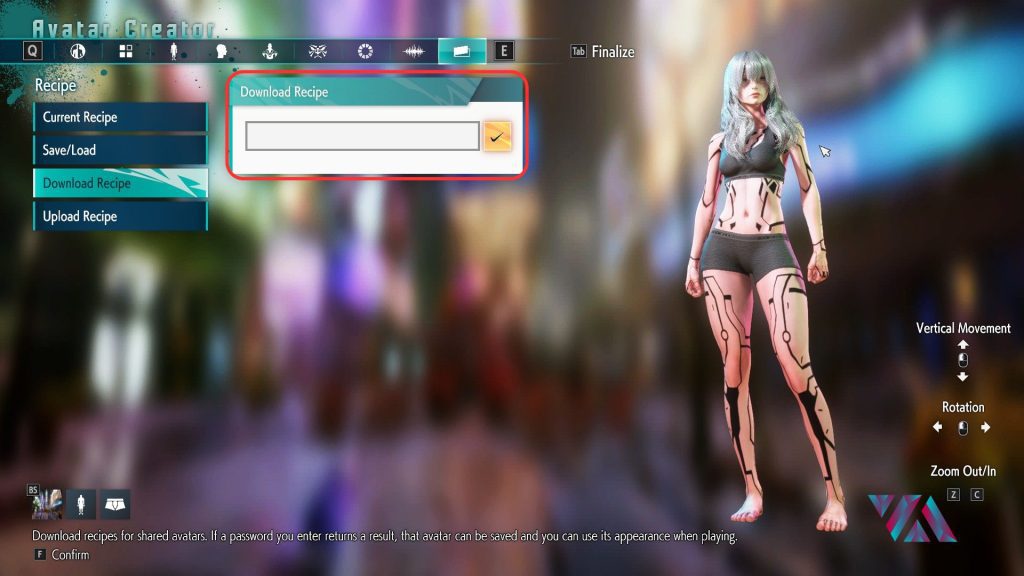Click the white body silhouette thumbnail
This screenshot has width=1024, height=576.
(x=81, y=504)
